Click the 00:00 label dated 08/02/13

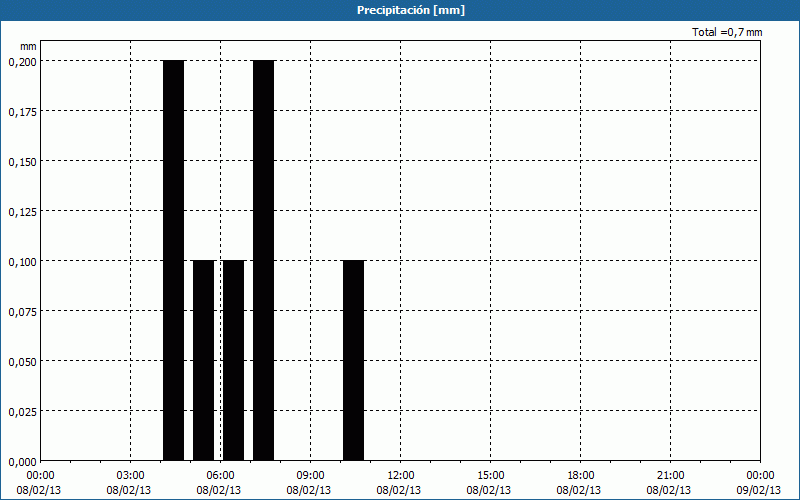(x=40, y=476)
